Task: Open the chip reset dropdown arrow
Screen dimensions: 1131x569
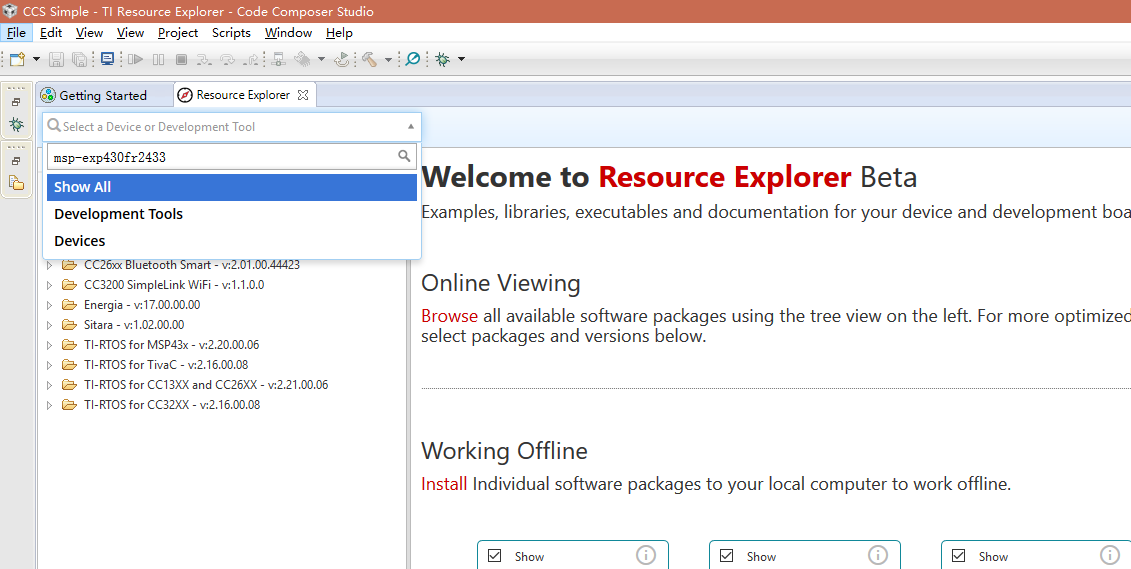Action: (321, 59)
